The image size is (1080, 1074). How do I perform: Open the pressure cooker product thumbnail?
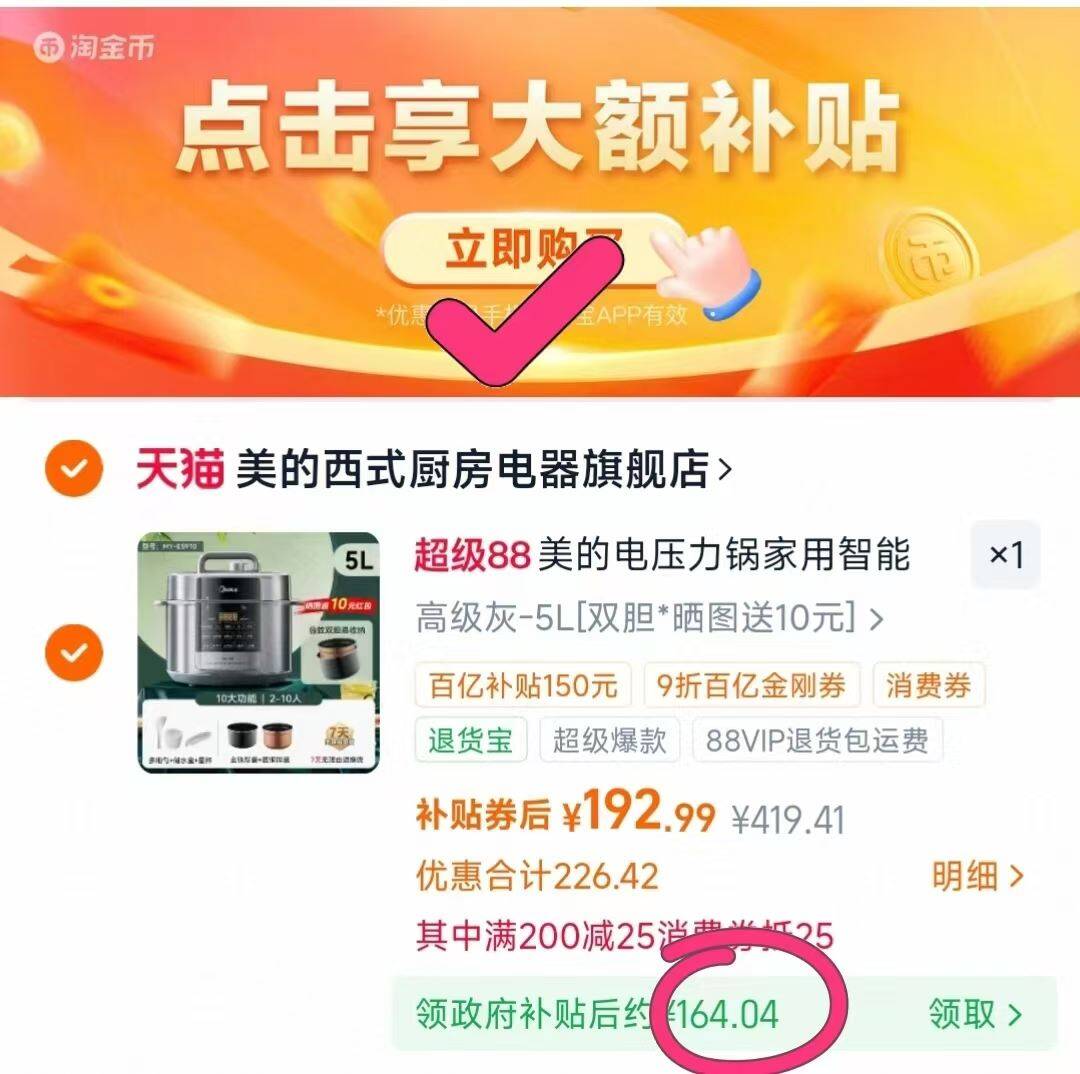point(258,652)
